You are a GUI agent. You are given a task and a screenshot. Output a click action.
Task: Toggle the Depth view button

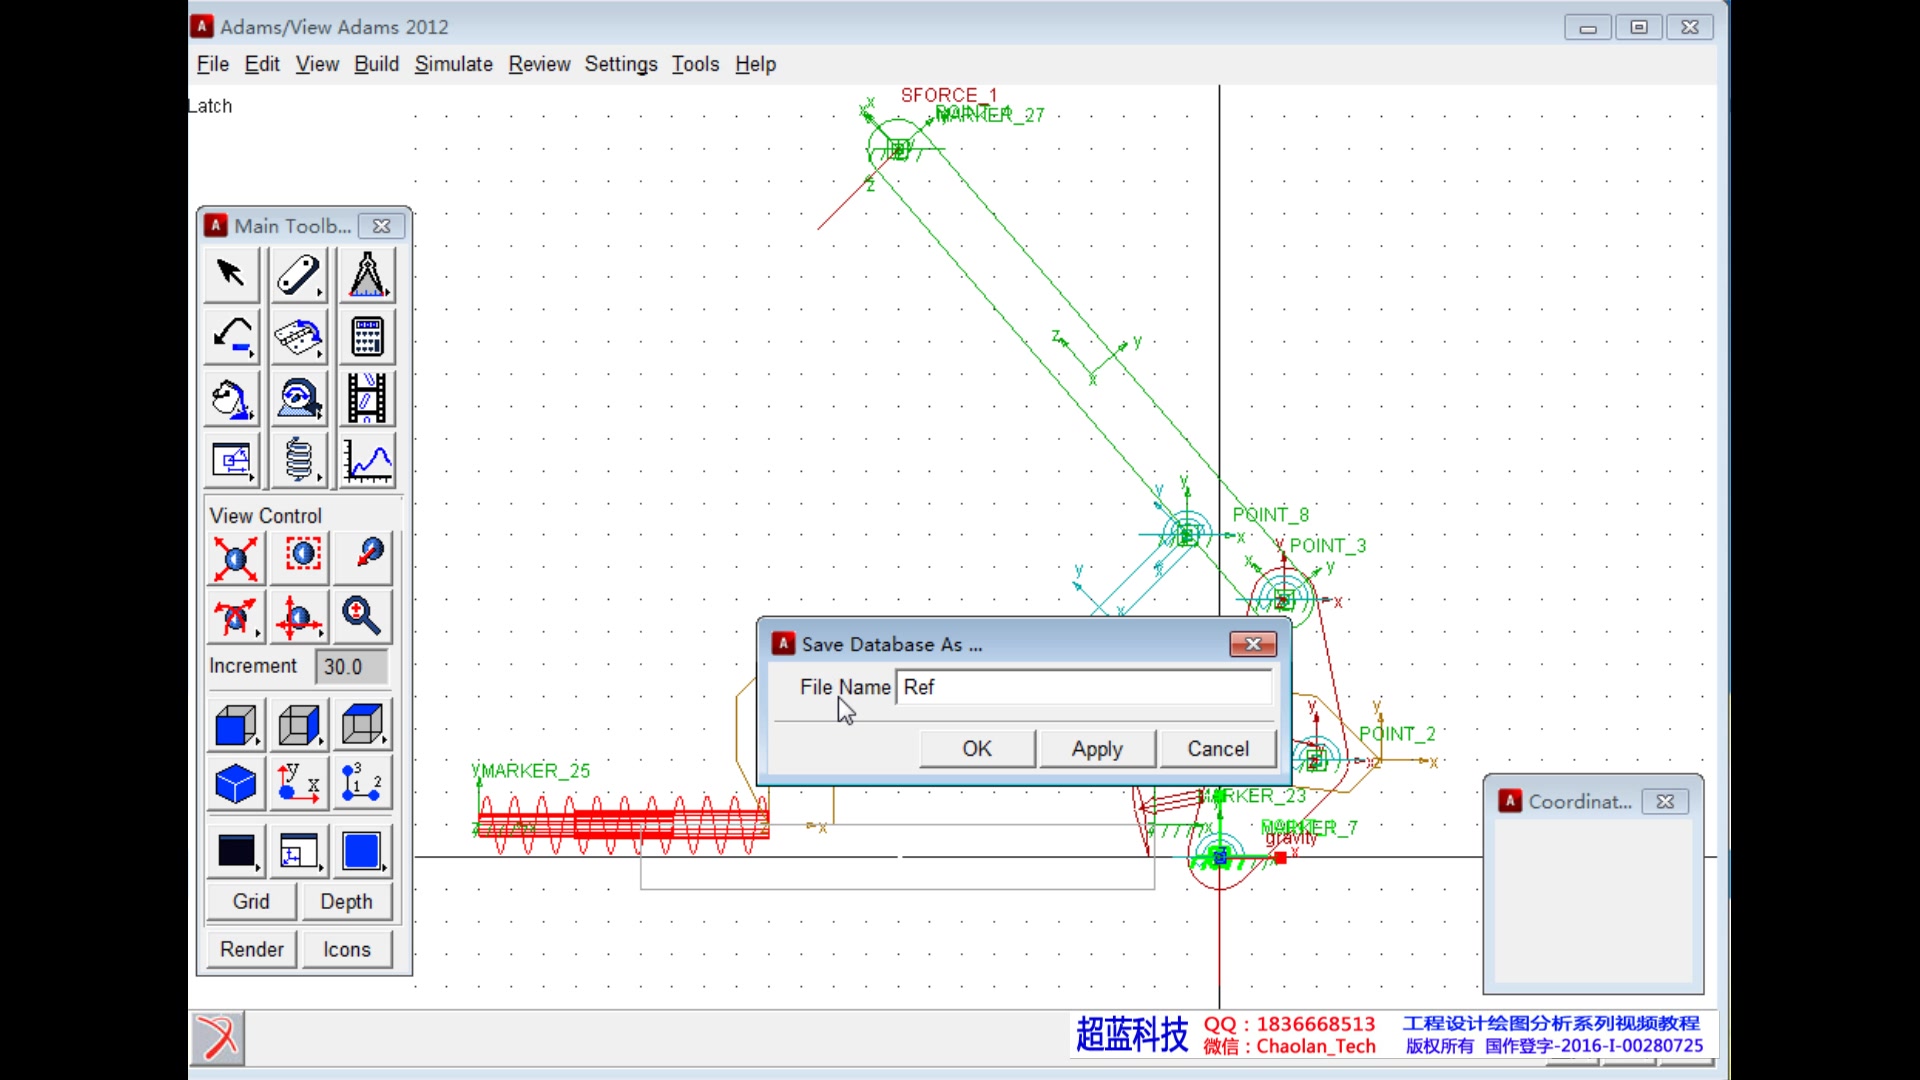pos(347,902)
